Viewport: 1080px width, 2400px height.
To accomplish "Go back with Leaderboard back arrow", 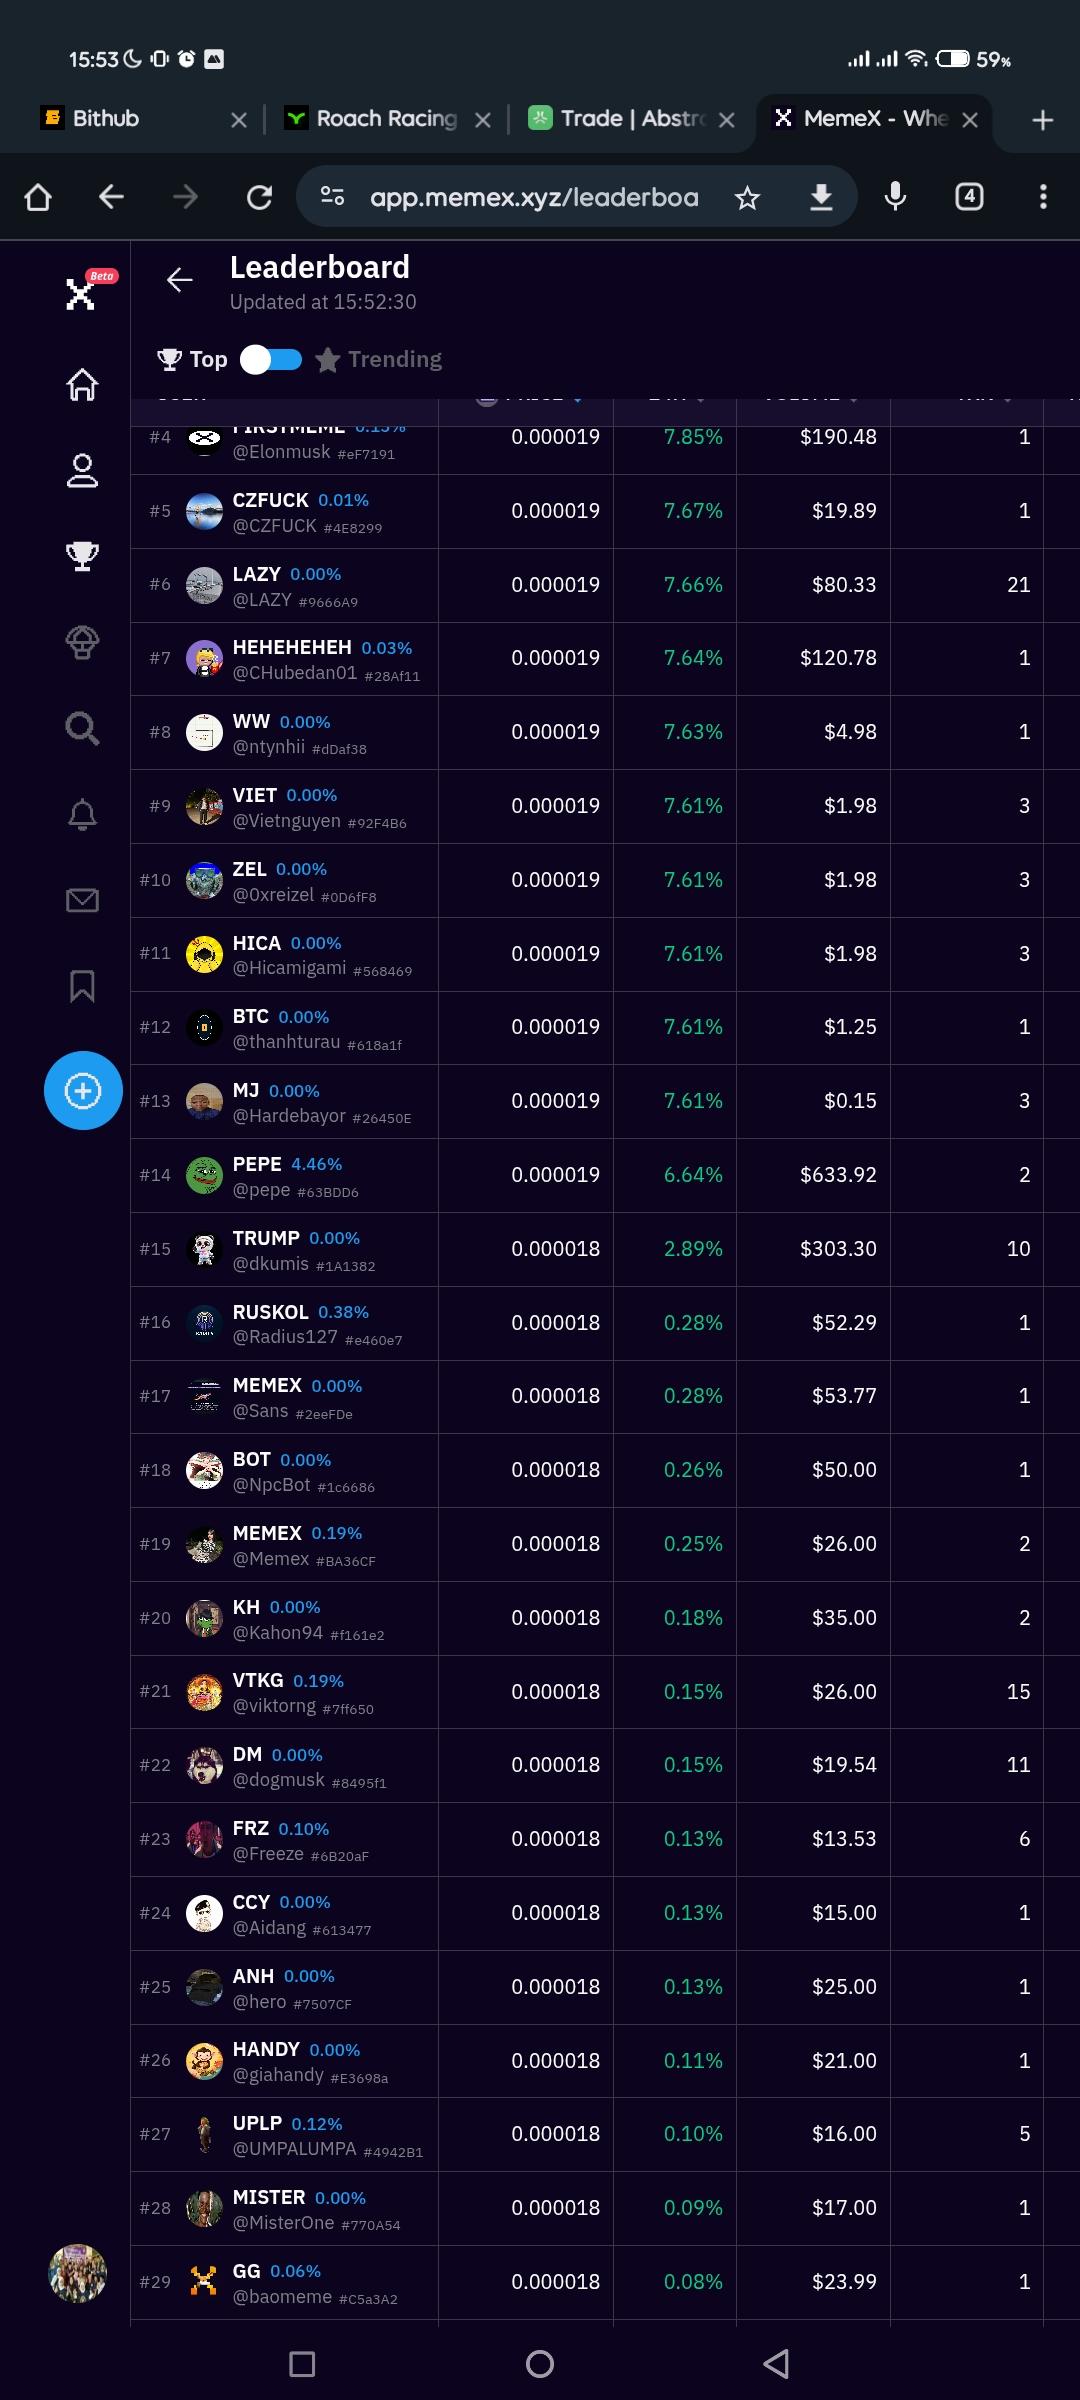I will point(180,280).
